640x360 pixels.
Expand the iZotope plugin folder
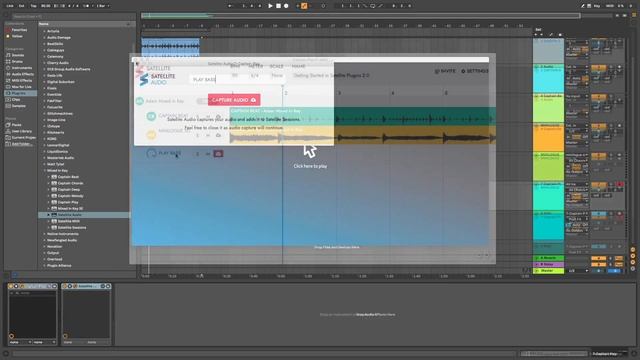[44, 126]
